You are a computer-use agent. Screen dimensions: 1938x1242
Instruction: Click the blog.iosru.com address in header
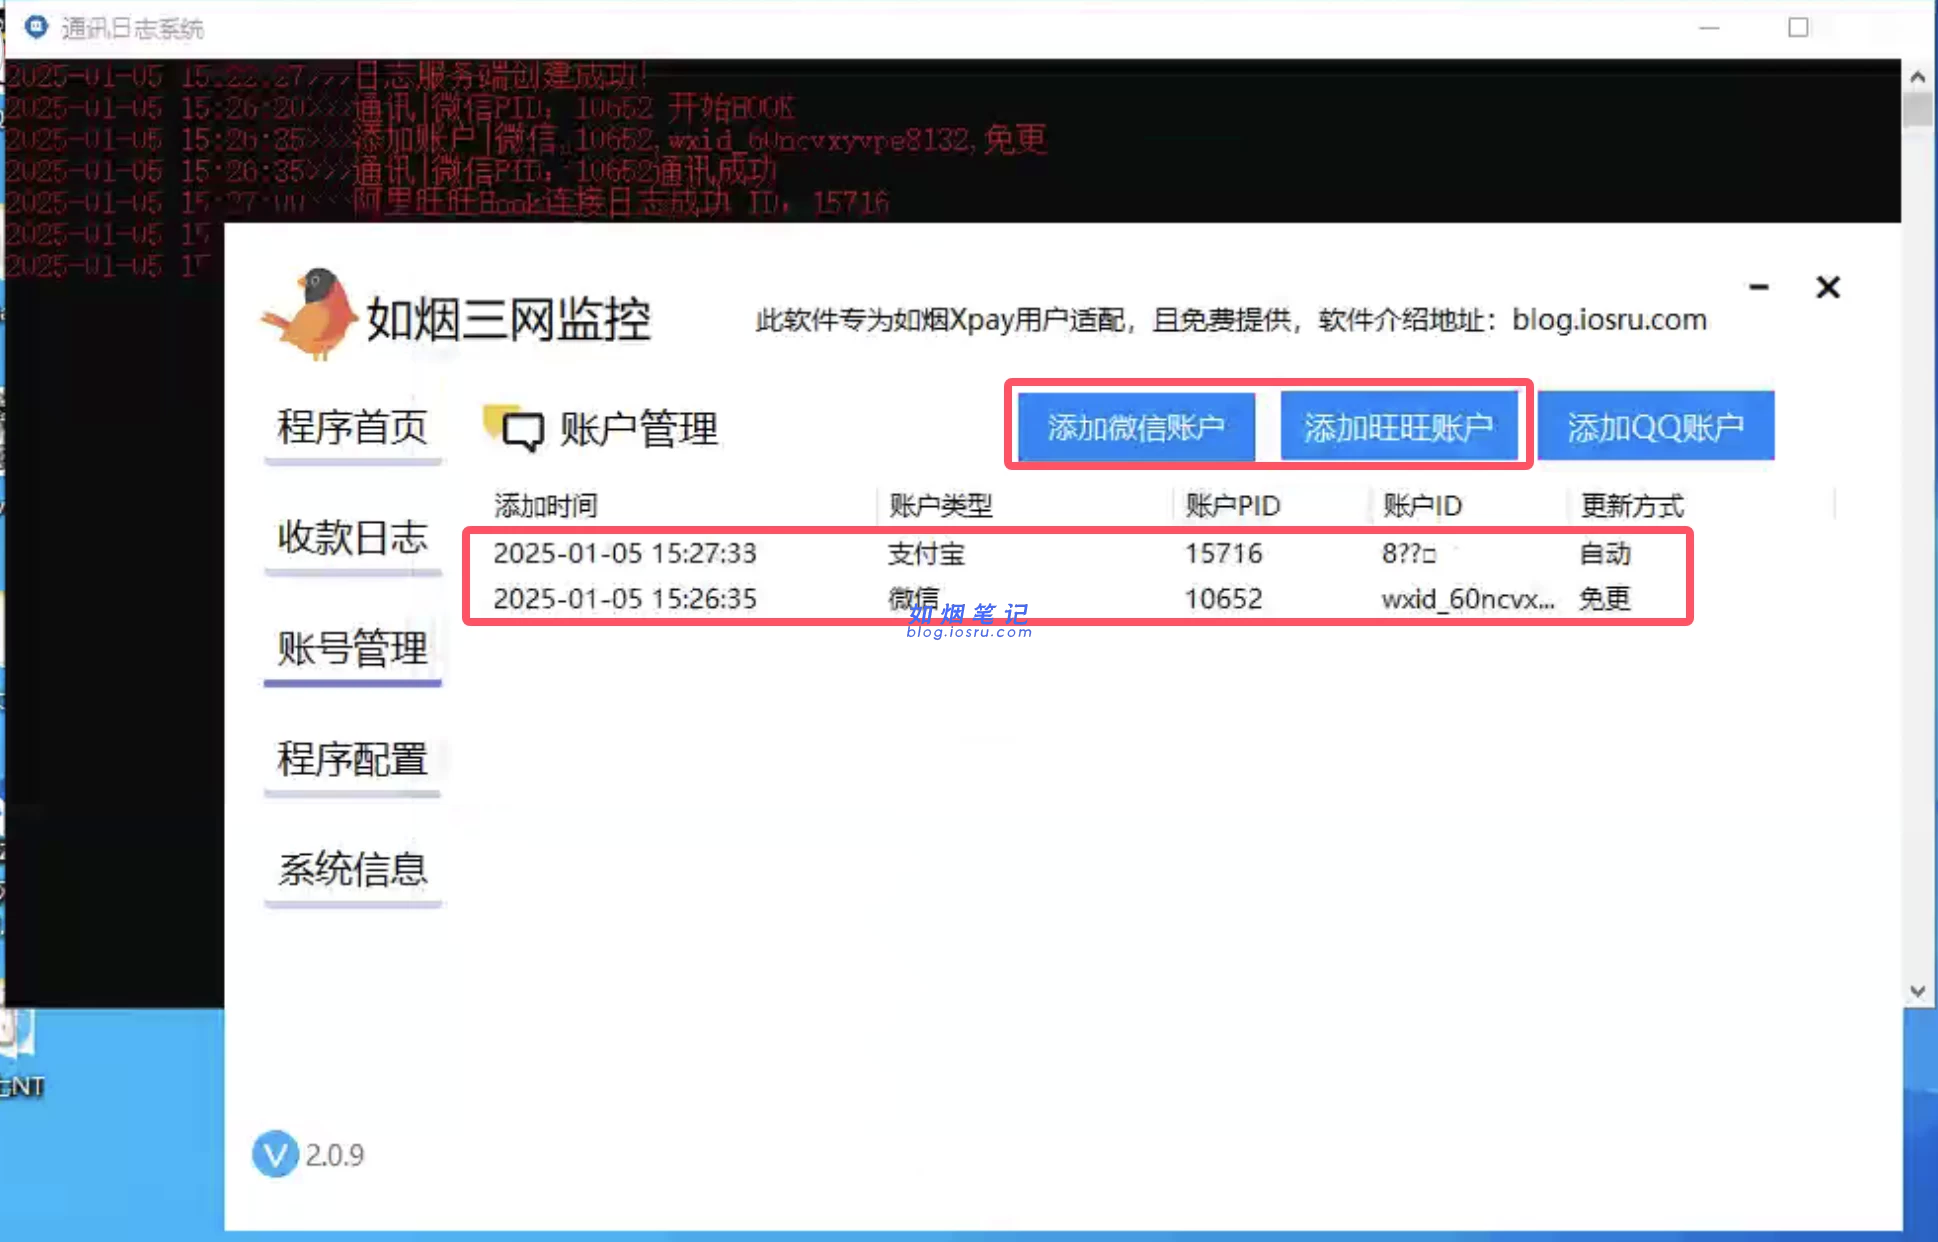pos(1609,319)
